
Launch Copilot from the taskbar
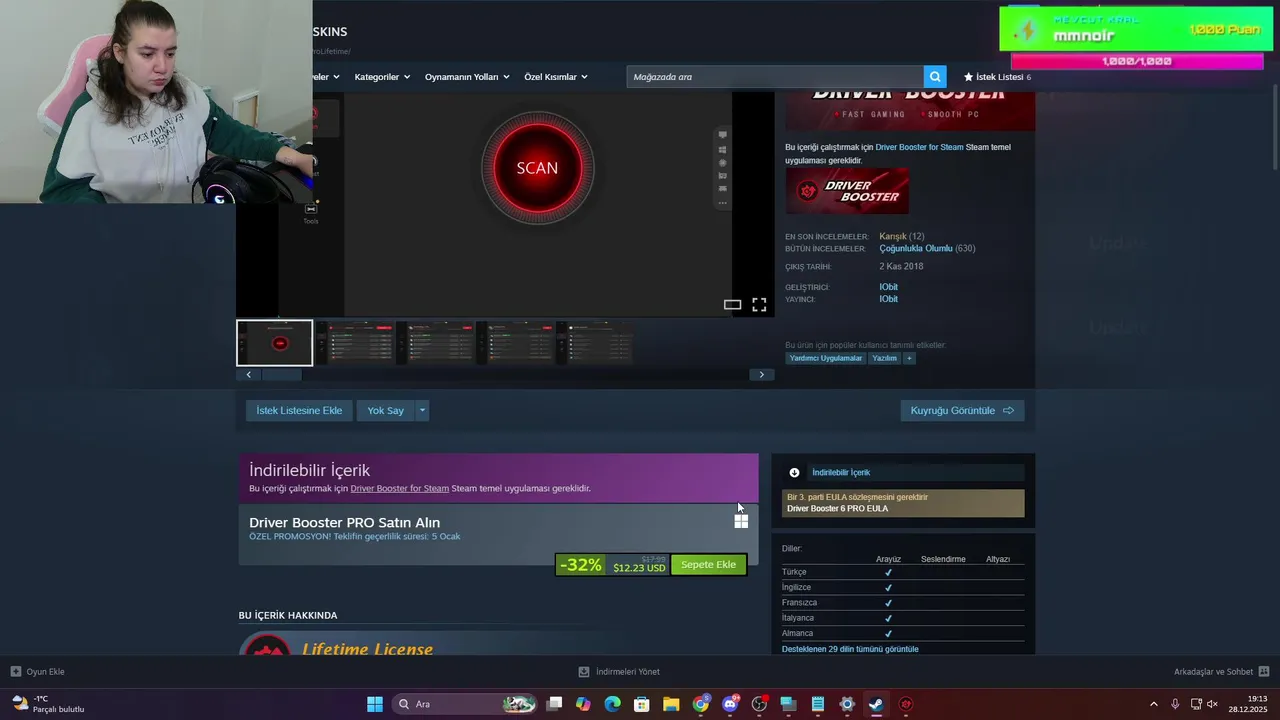point(583,704)
